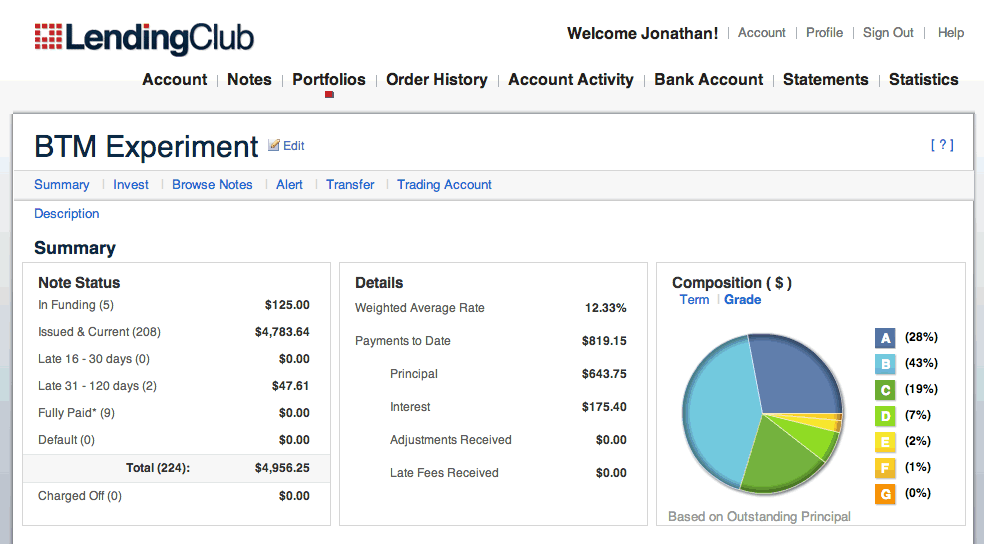Open the Portfolios menu

pos(329,80)
